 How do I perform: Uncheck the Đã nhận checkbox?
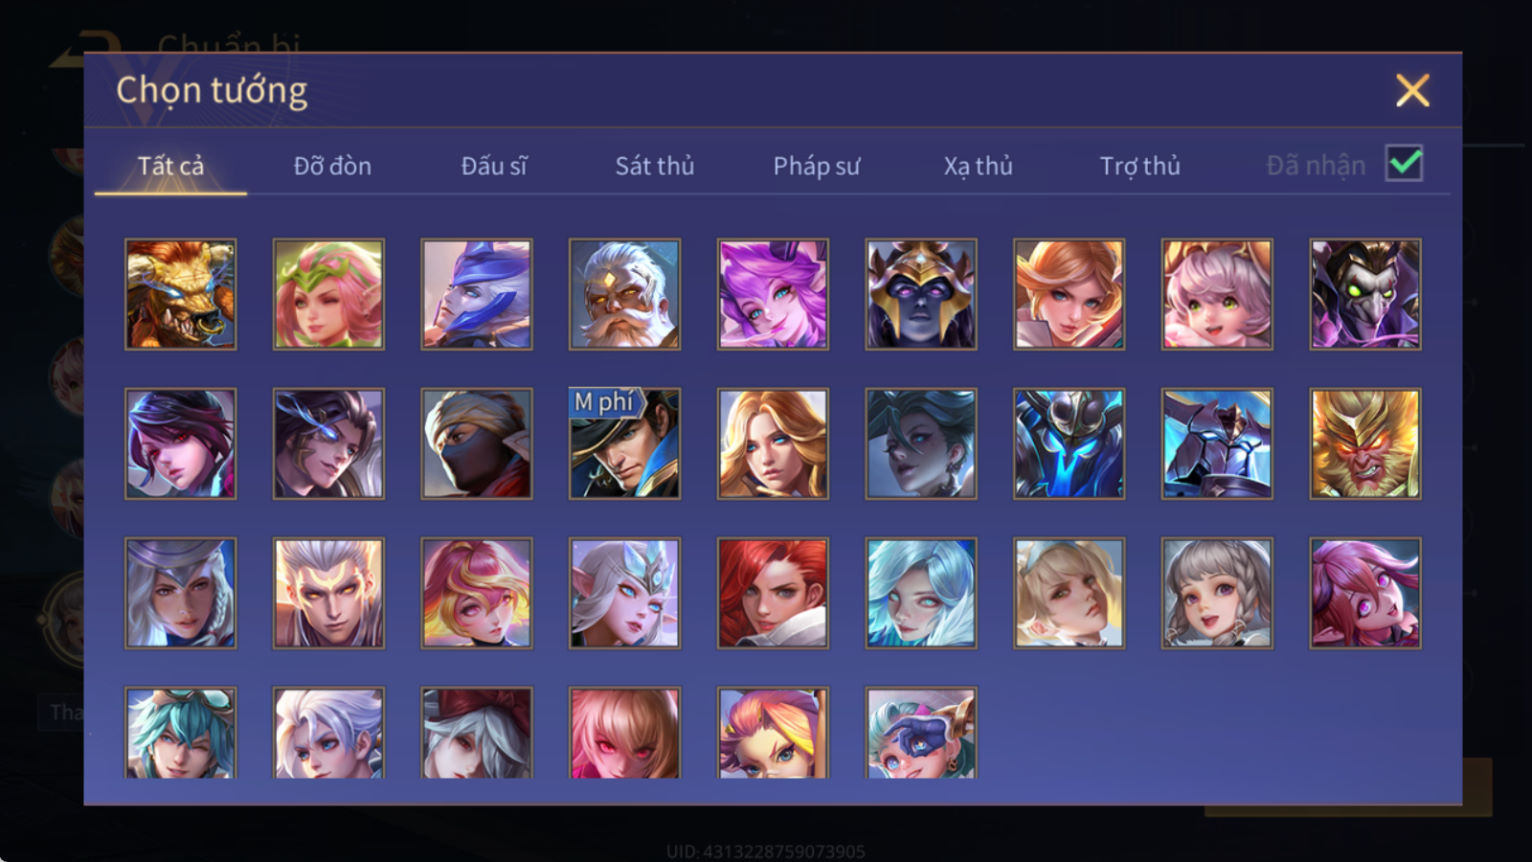pos(1404,163)
